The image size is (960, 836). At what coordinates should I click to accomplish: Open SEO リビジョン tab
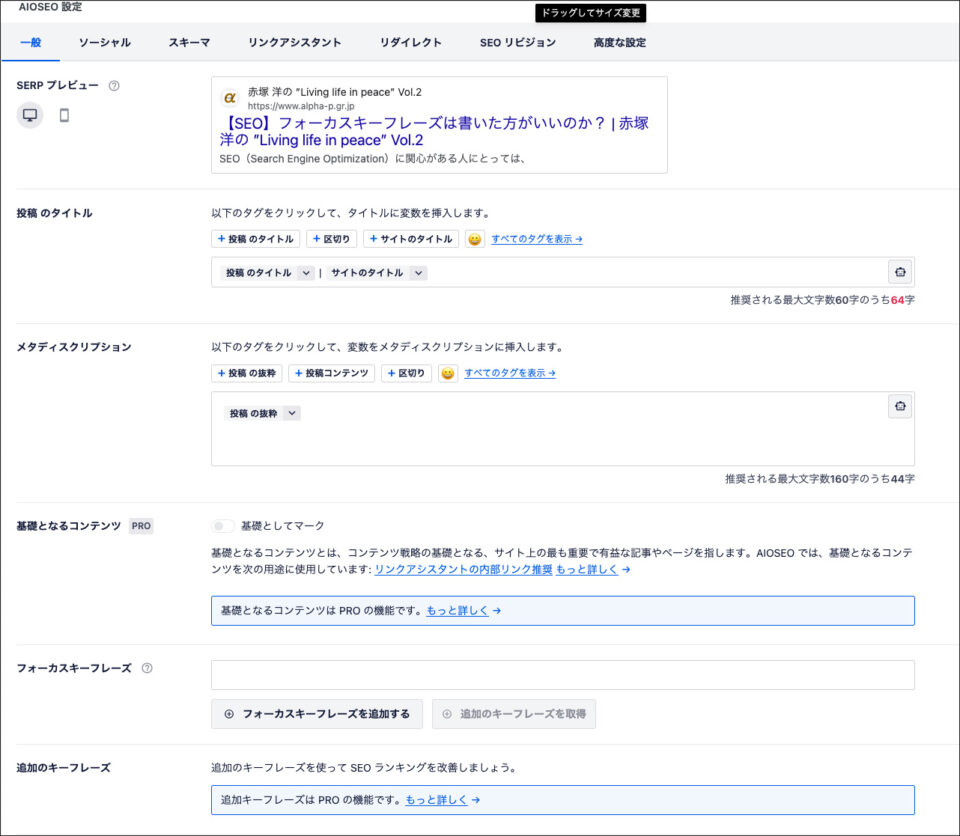[x=518, y=42]
